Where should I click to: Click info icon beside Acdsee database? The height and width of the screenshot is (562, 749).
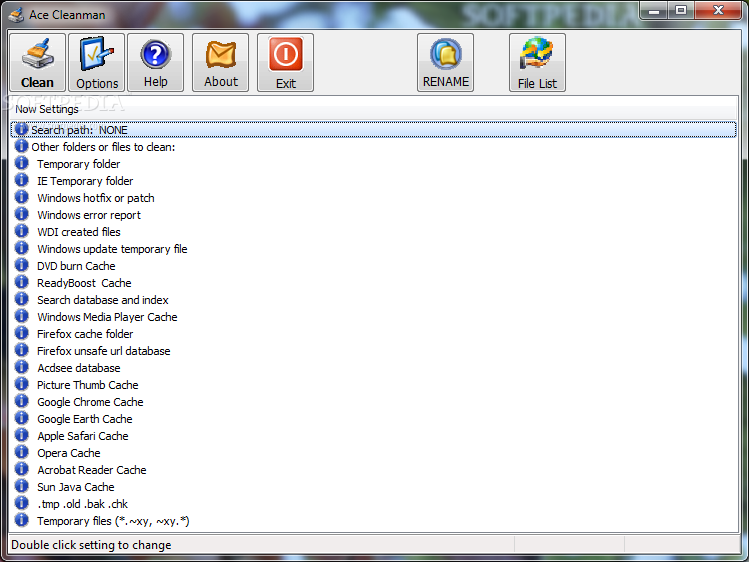click(21, 367)
